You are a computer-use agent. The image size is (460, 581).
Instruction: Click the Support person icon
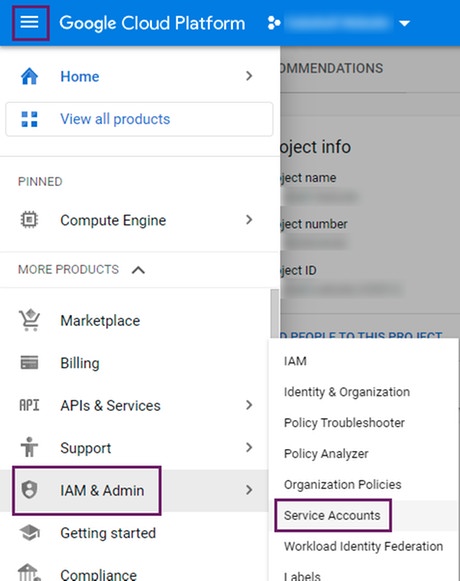(29, 447)
